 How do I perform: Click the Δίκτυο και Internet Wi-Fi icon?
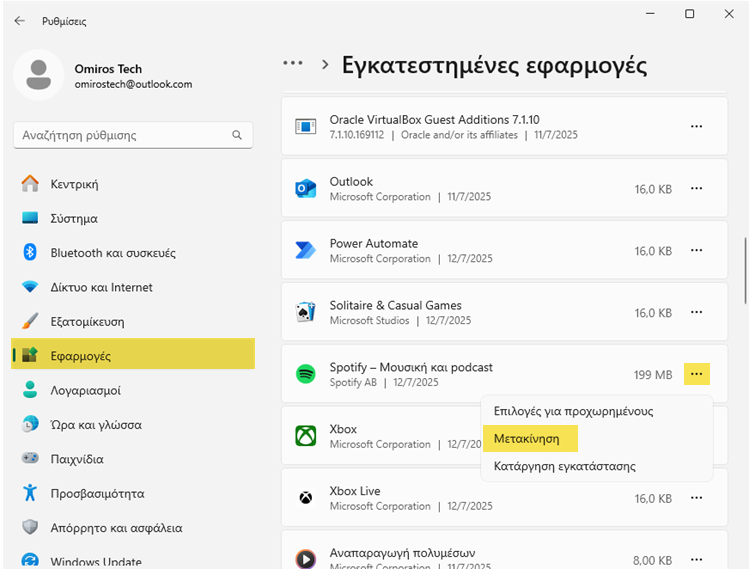click(30, 287)
